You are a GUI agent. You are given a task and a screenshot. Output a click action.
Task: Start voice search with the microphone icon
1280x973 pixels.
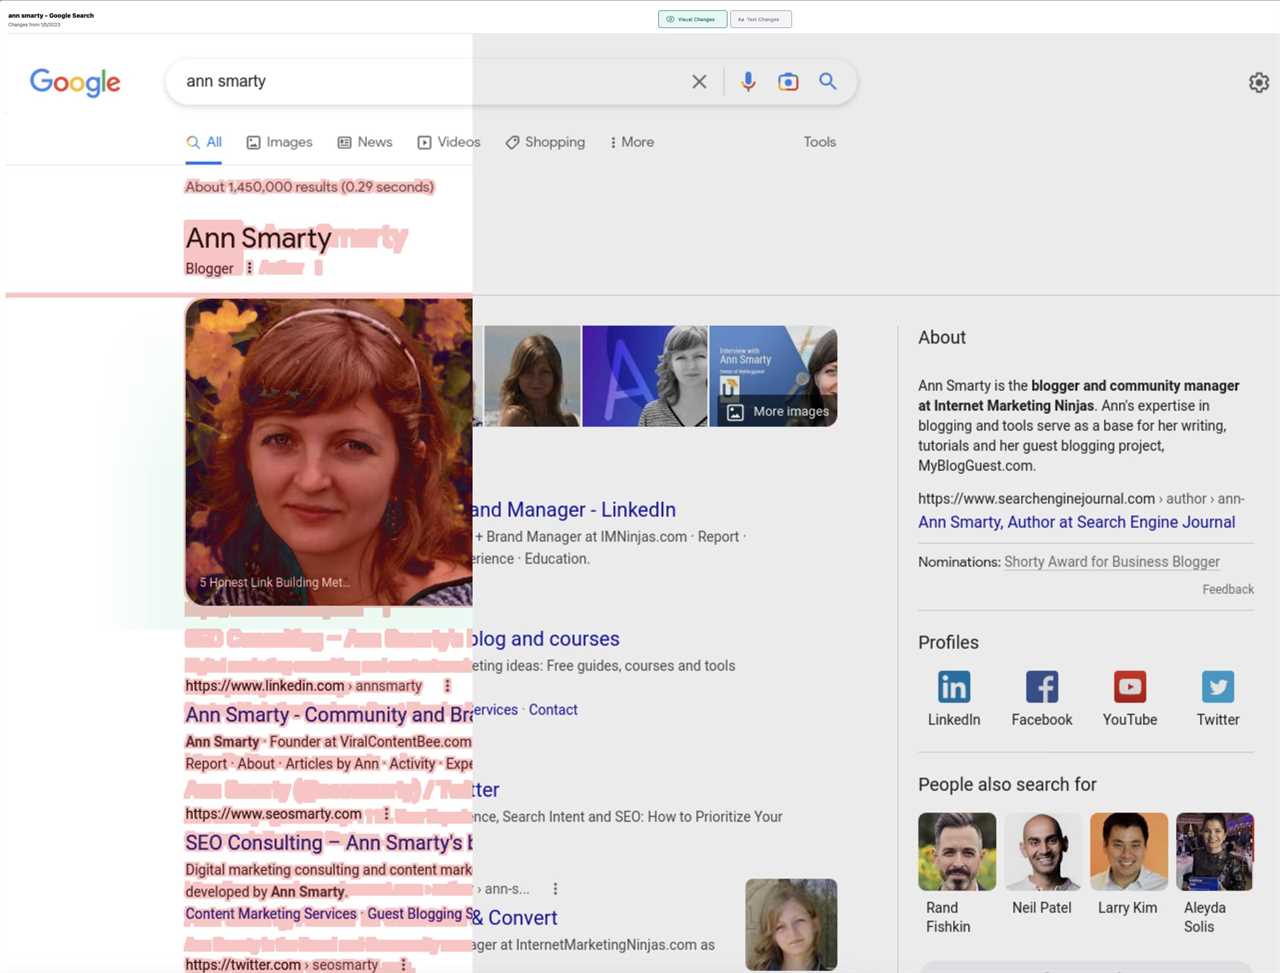coord(748,82)
